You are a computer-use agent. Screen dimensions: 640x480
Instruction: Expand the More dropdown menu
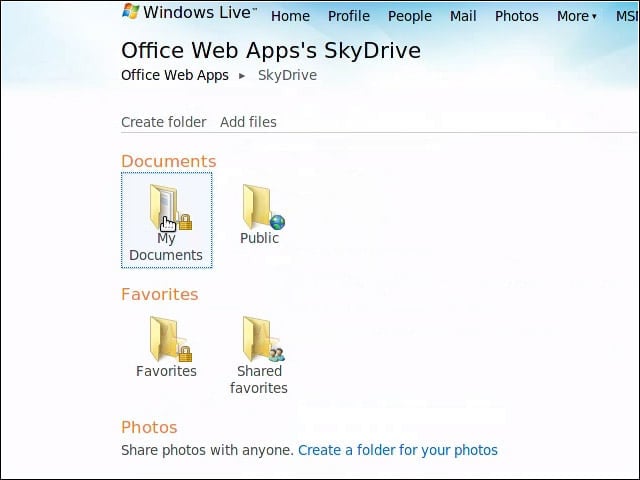[x=576, y=16]
